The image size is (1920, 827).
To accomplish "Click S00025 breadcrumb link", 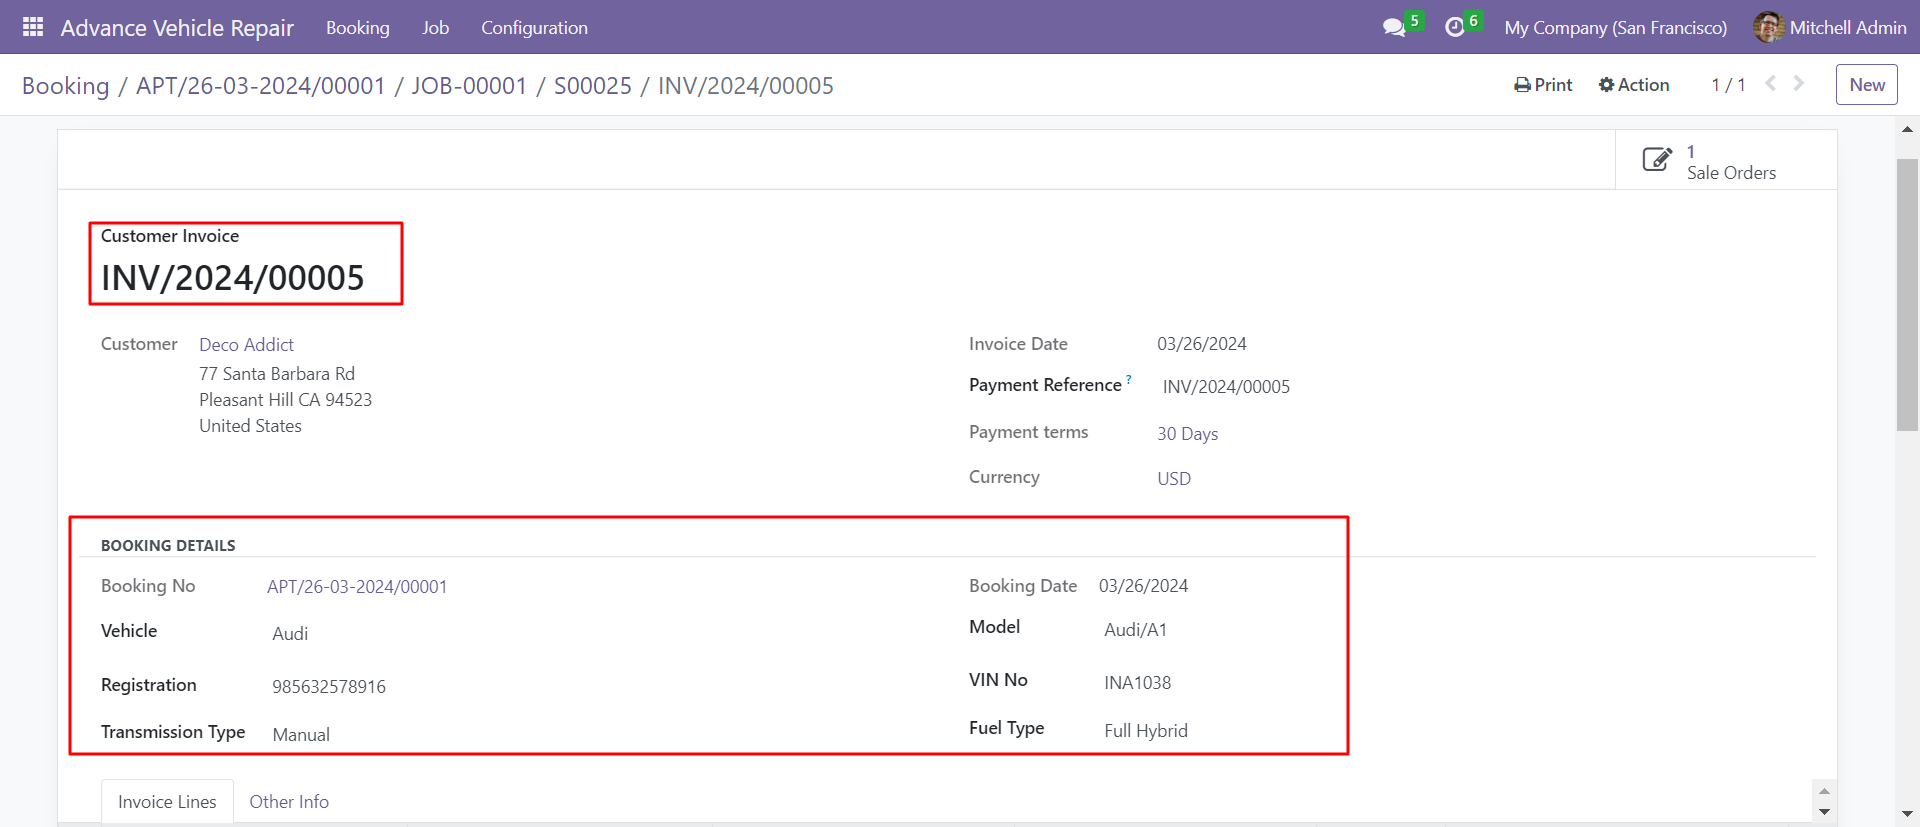I will tap(593, 86).
